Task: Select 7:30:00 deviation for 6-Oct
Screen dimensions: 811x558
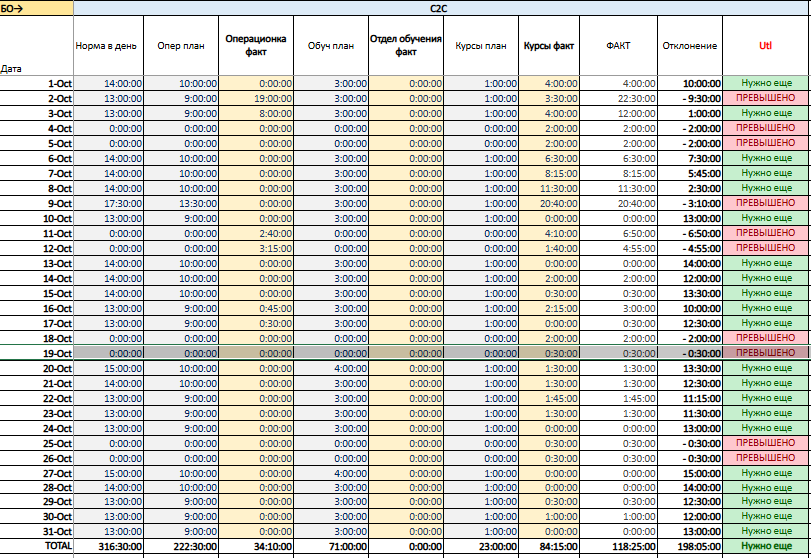Action: (690, 158)
